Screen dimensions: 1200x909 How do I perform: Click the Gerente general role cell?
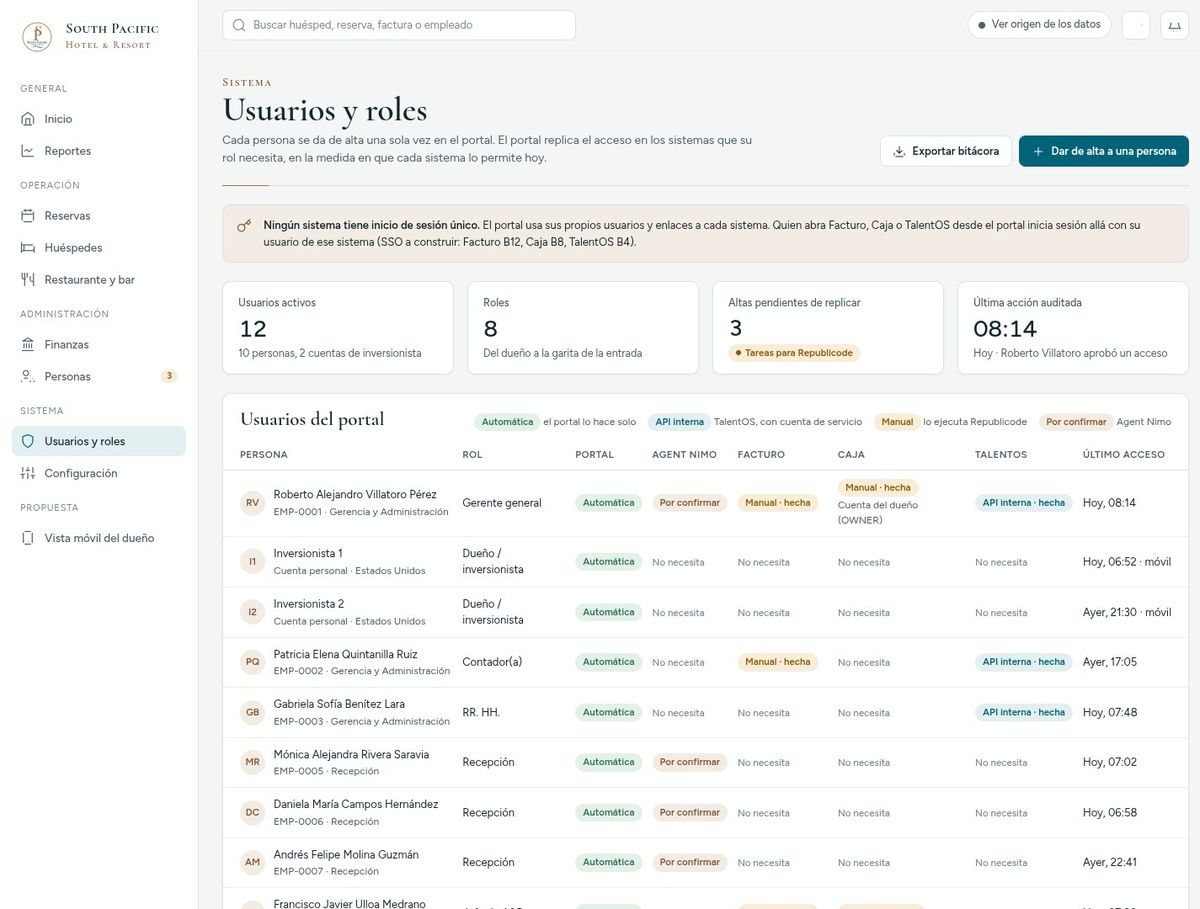click(x=502, y=503)
